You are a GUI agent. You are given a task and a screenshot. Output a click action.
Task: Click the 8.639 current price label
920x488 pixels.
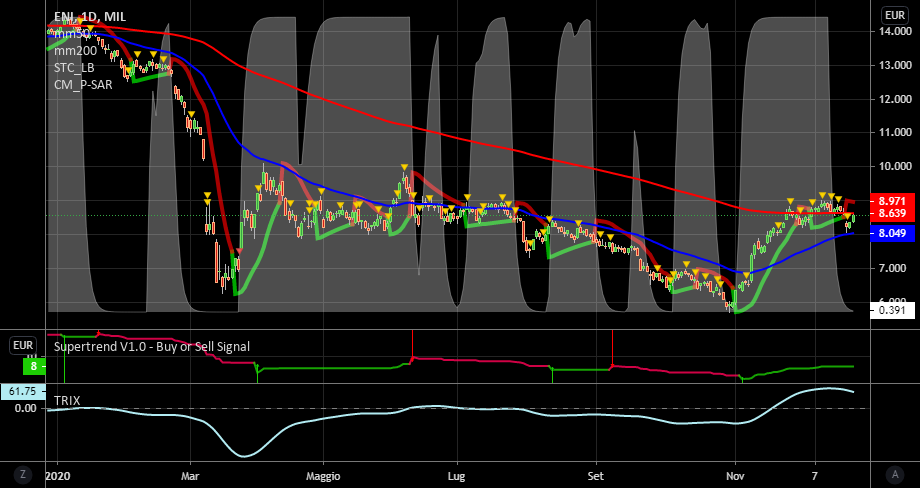(892, 214)
